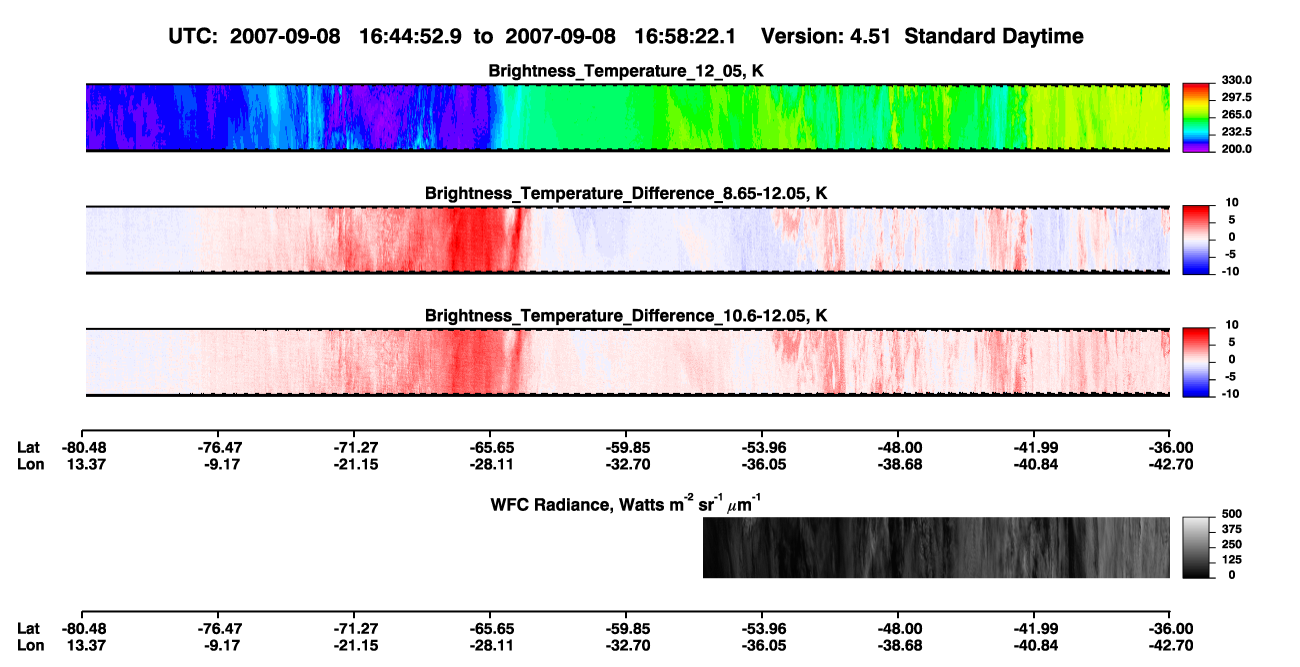Image resolution: width=1300 pixels, height=667 pixels.
Task: Click the '297.5' color scale label
Action: point(1238,97)
